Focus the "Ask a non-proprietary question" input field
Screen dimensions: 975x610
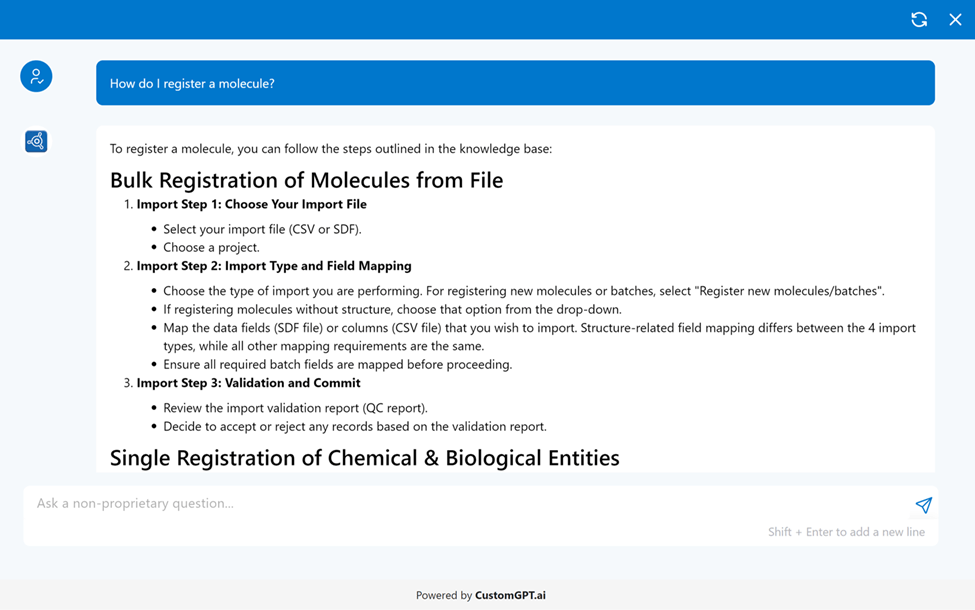coord(460,504)
